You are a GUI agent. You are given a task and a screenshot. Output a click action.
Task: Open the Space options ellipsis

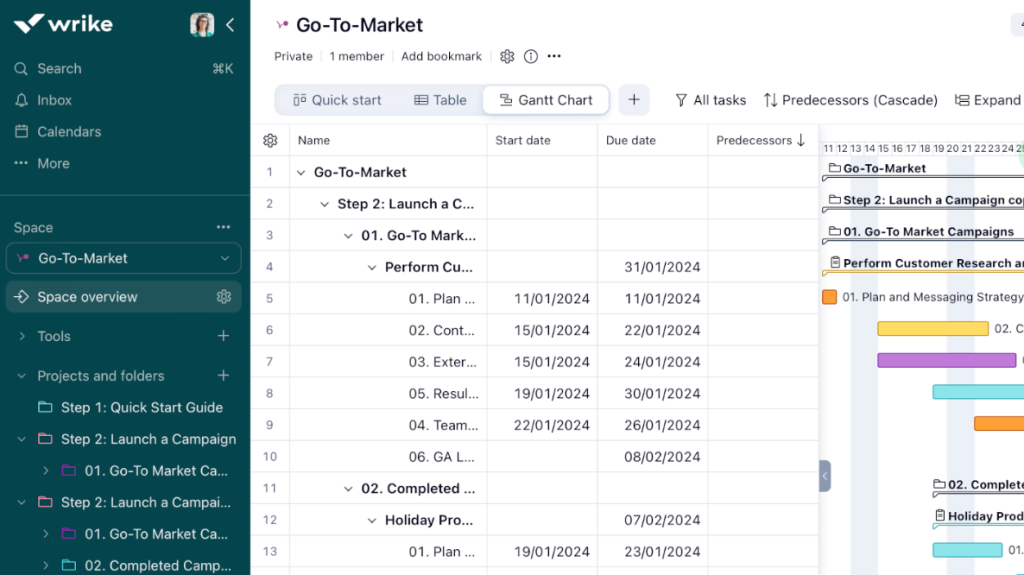point(223,227)
